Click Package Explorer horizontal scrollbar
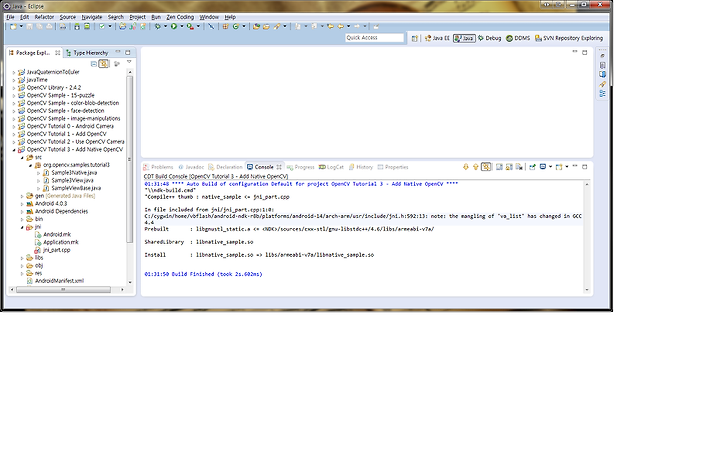This screenshot has width=720, height=464. tap(63, 290)
